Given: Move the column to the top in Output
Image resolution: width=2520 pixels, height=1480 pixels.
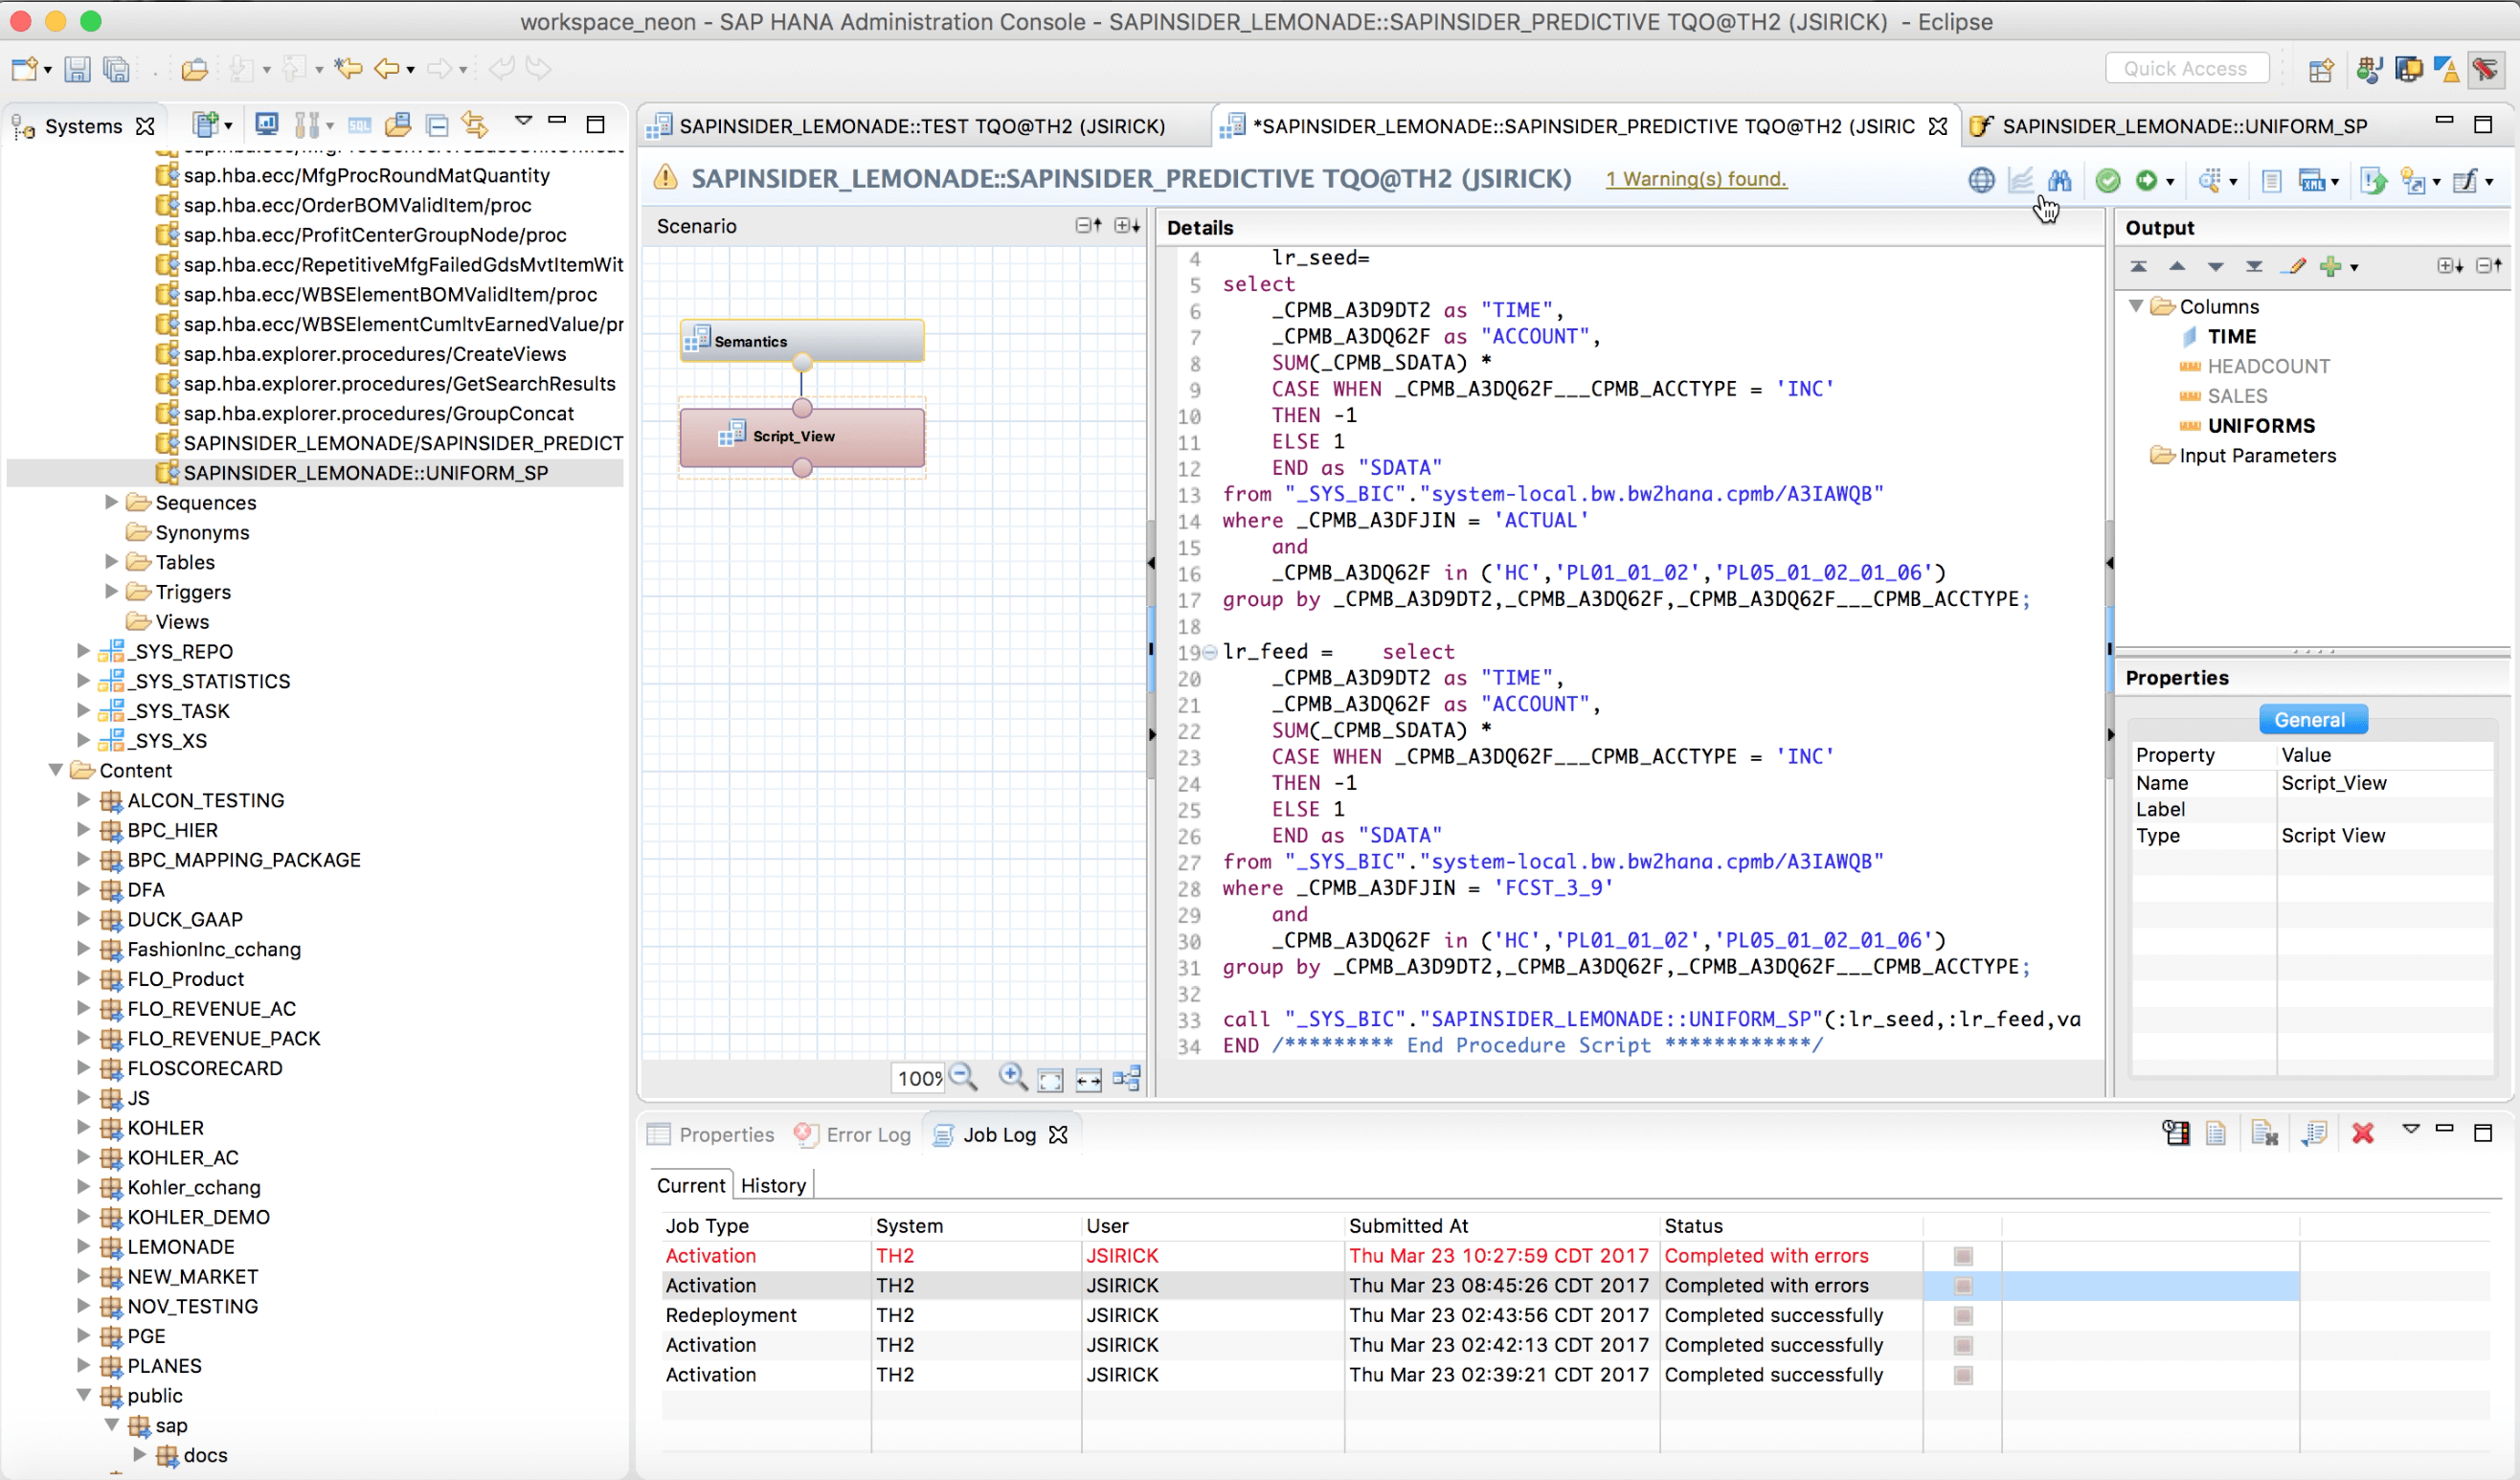Looking at the screenshot, I should [x=2138, y=266].
